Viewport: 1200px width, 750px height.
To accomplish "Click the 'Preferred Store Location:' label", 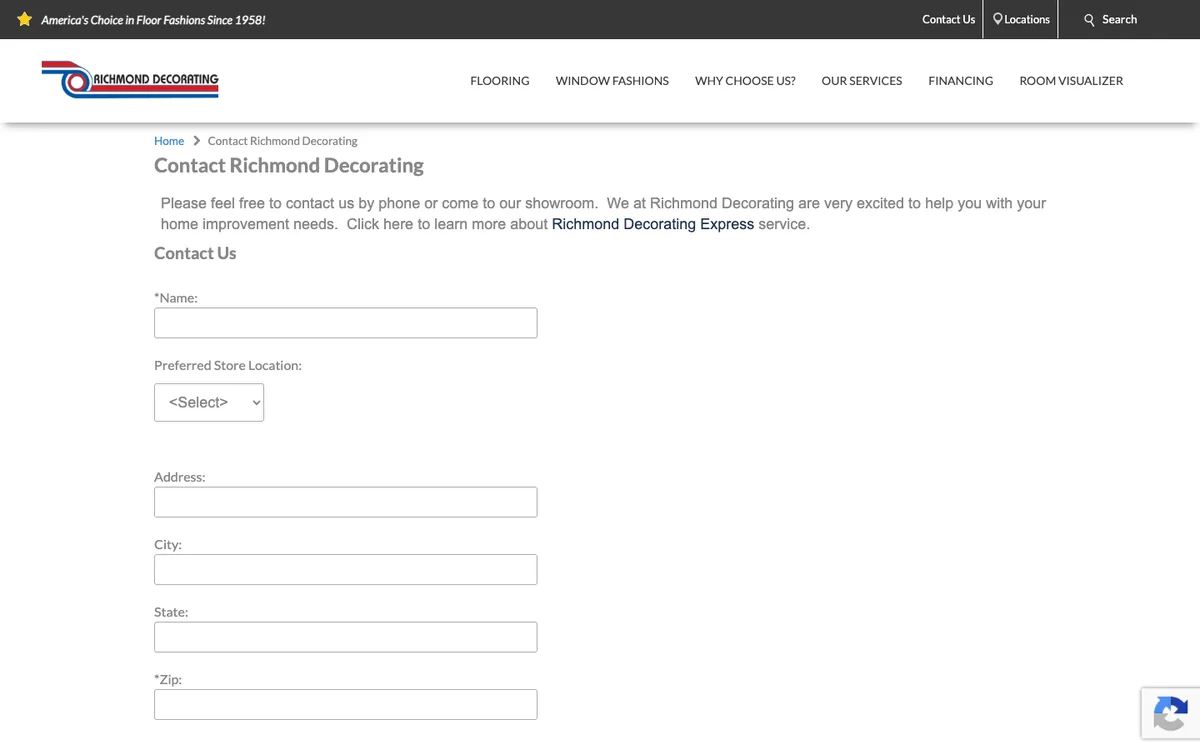I will [228, 366].
